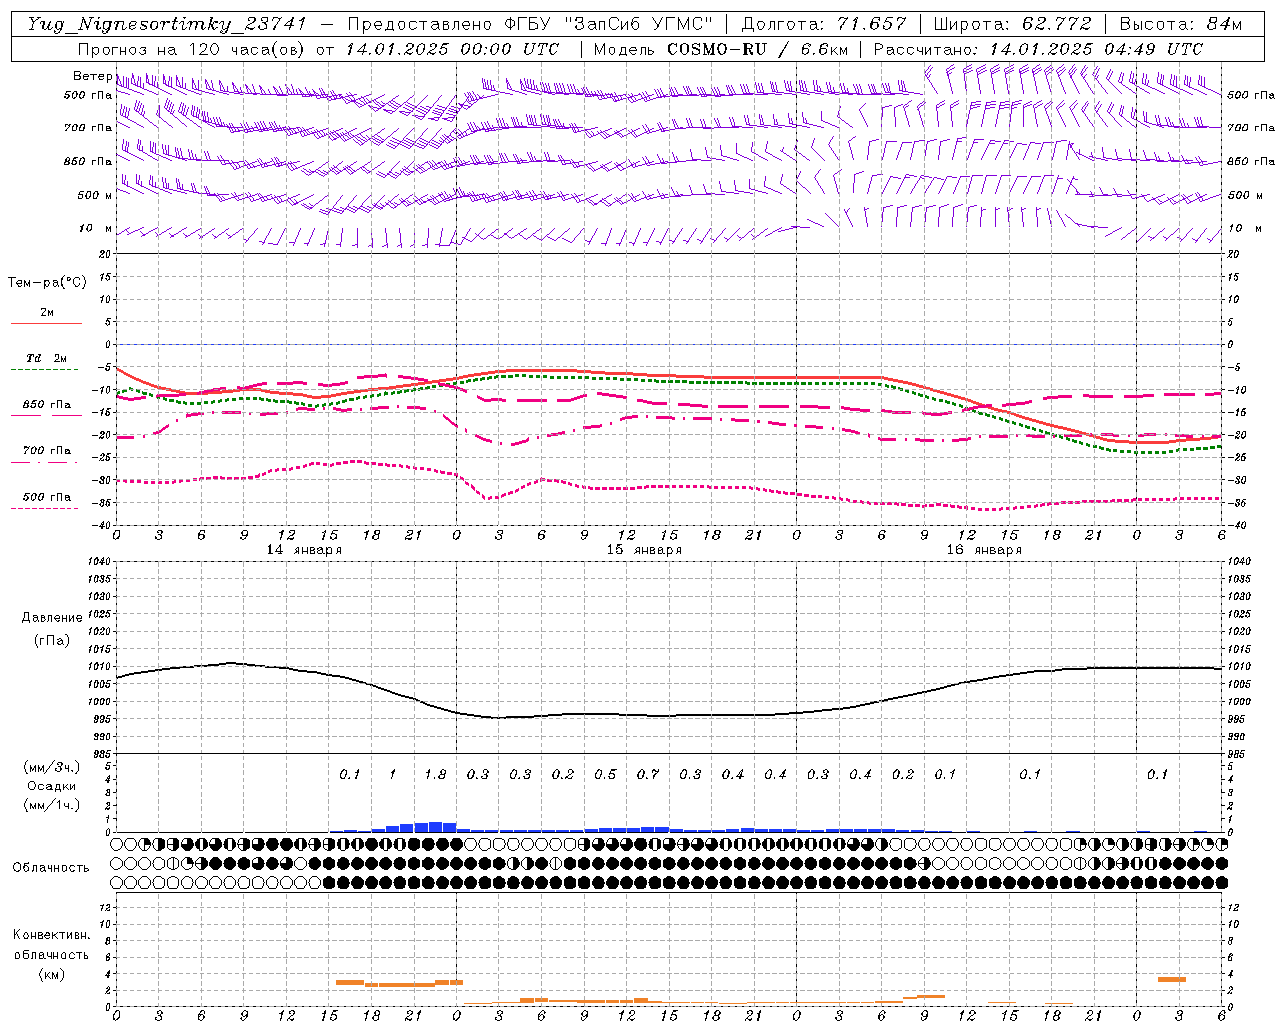Click the Конвективн. облачность panel label

(51, 945)
